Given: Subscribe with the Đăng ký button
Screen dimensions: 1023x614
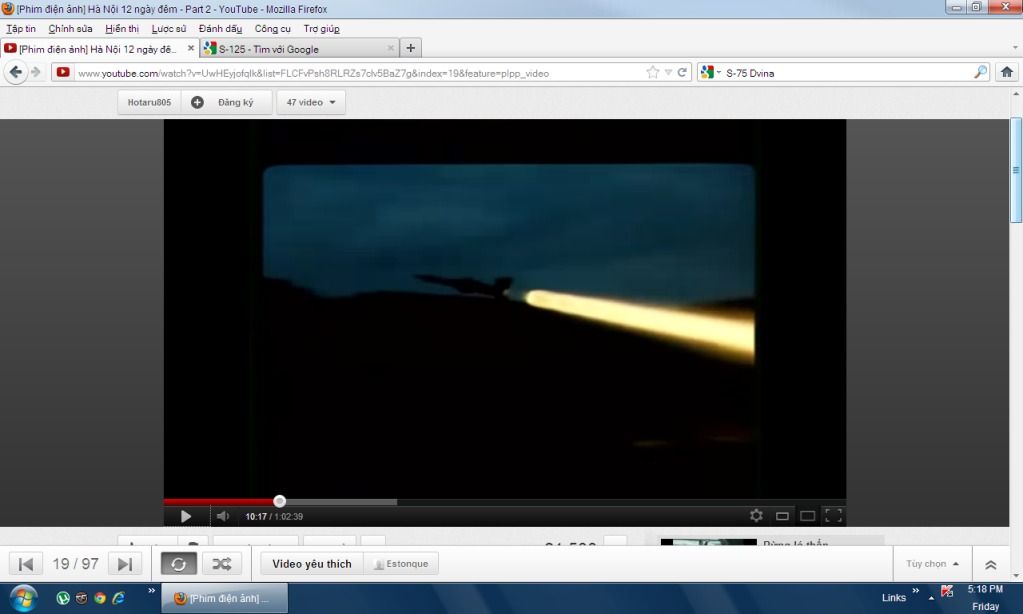Looking at the screenshot, I should pyautogui.click(x=226, y=102).
